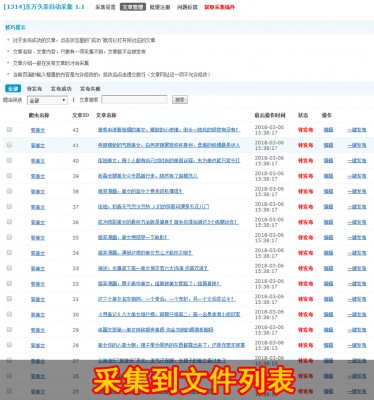Open the category link in article 36's row
This screenshot has width=374, height=400.
click(x=38, y=222)
